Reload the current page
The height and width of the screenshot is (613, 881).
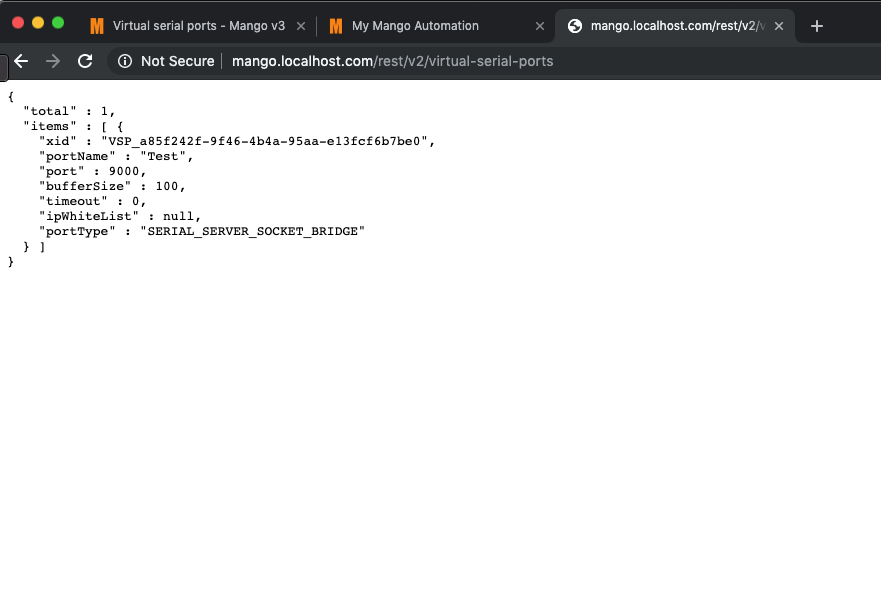[85, 61]
